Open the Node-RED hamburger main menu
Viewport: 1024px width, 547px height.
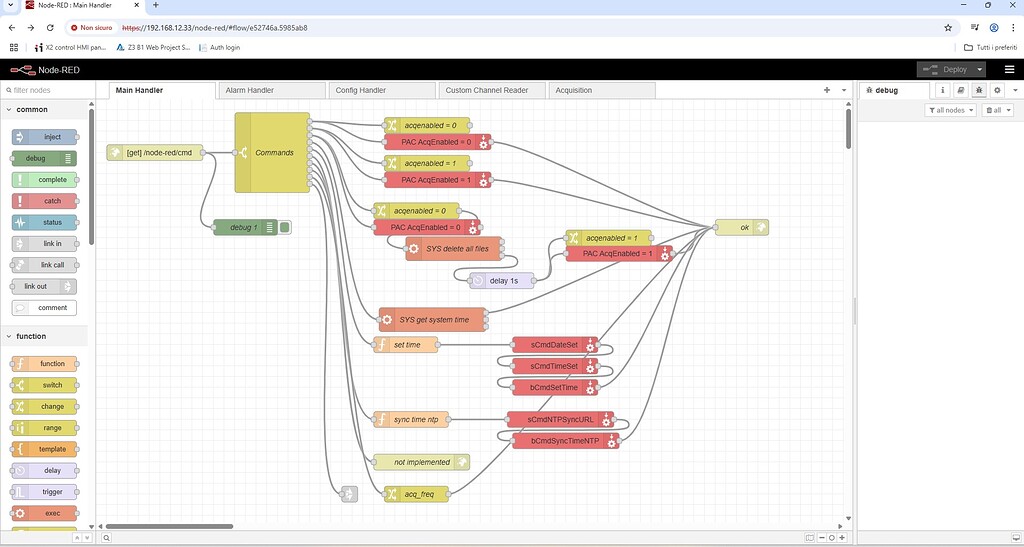1009,69
